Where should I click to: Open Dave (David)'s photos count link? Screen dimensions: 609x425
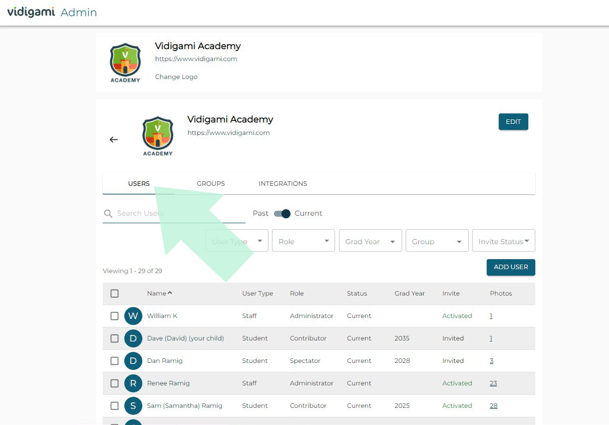coord(491,338)
